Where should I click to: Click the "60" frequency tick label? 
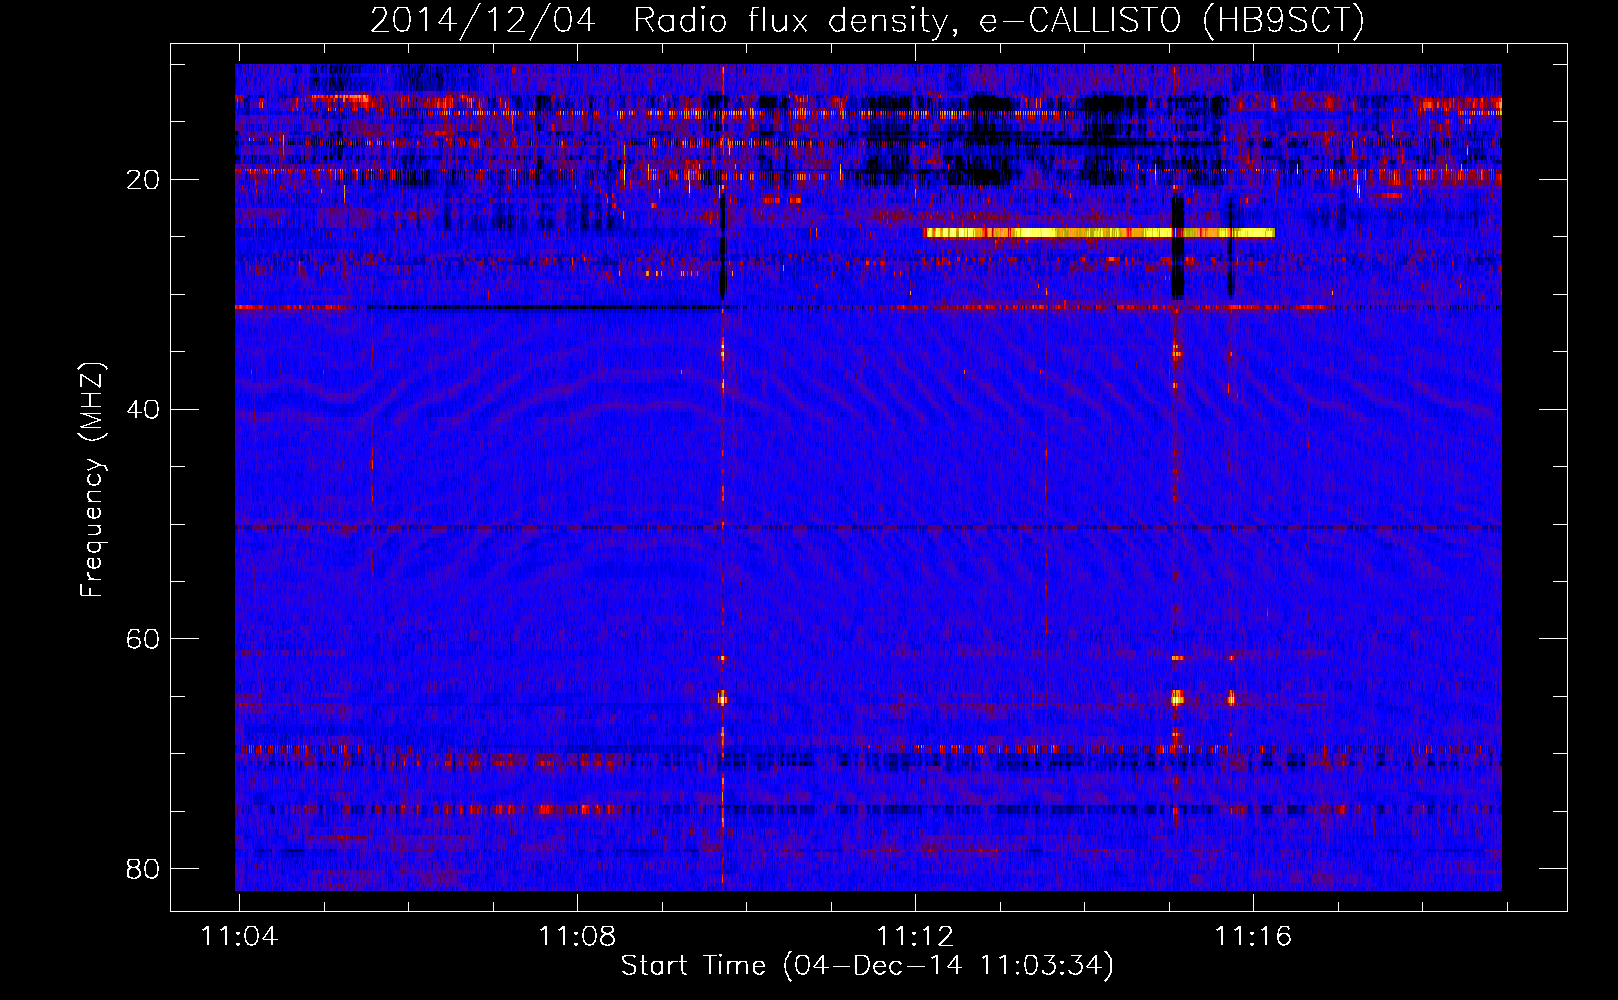[x=143, y=639]
